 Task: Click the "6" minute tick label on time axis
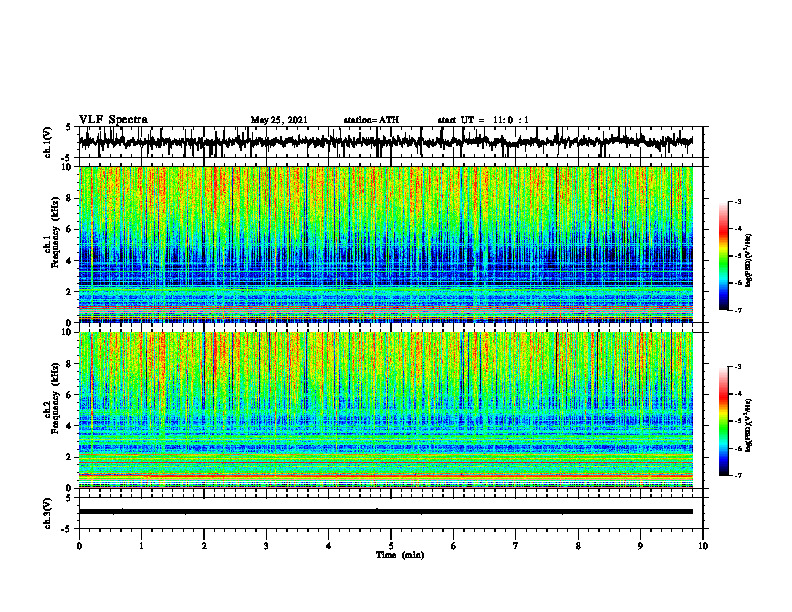click(454, 546)
